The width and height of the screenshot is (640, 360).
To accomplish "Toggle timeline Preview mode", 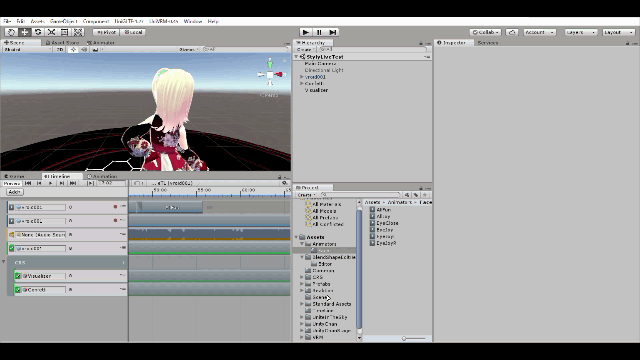I will point(11,183).
